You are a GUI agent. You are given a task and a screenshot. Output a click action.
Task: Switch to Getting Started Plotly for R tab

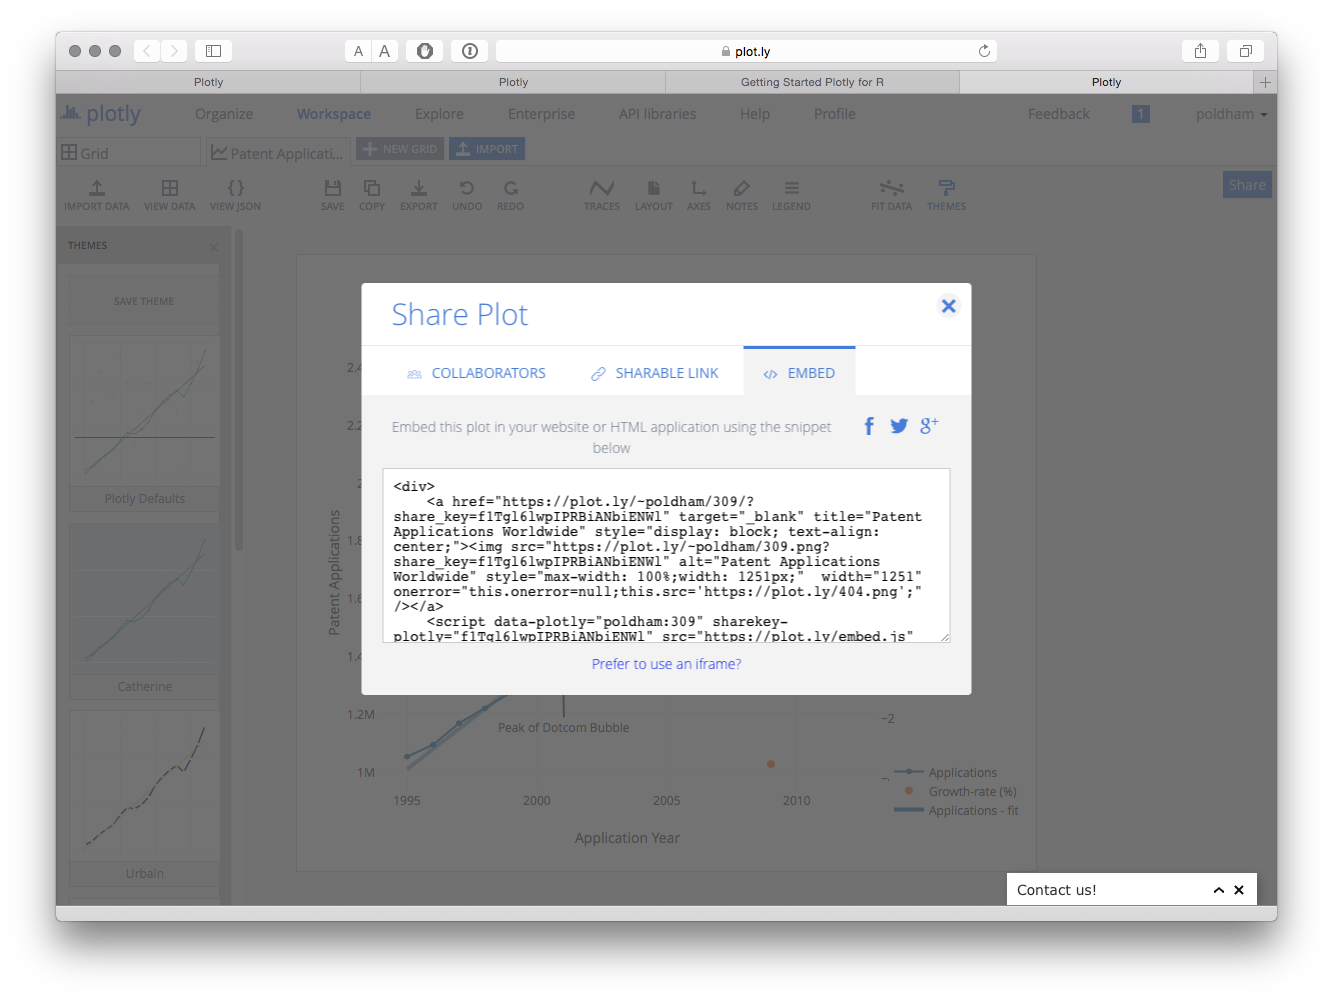coord(812,82)
